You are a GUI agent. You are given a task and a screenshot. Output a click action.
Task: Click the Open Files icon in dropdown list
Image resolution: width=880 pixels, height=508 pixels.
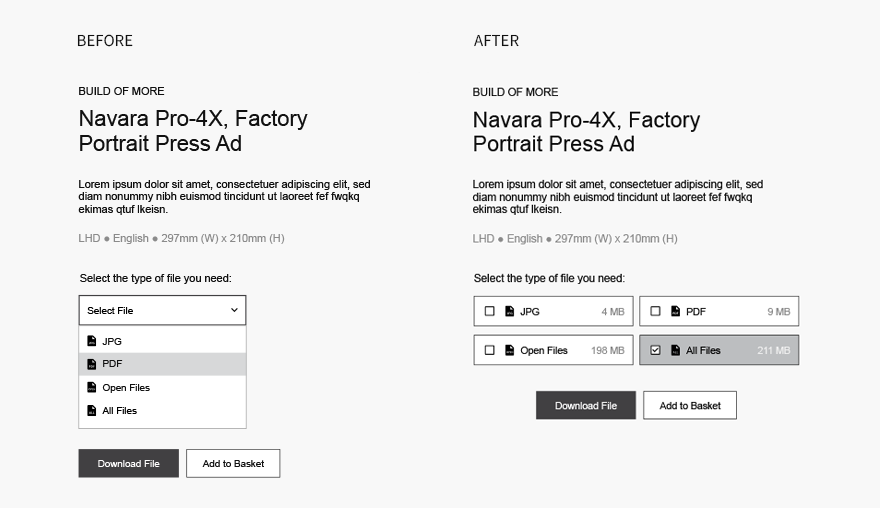[92, 387]
